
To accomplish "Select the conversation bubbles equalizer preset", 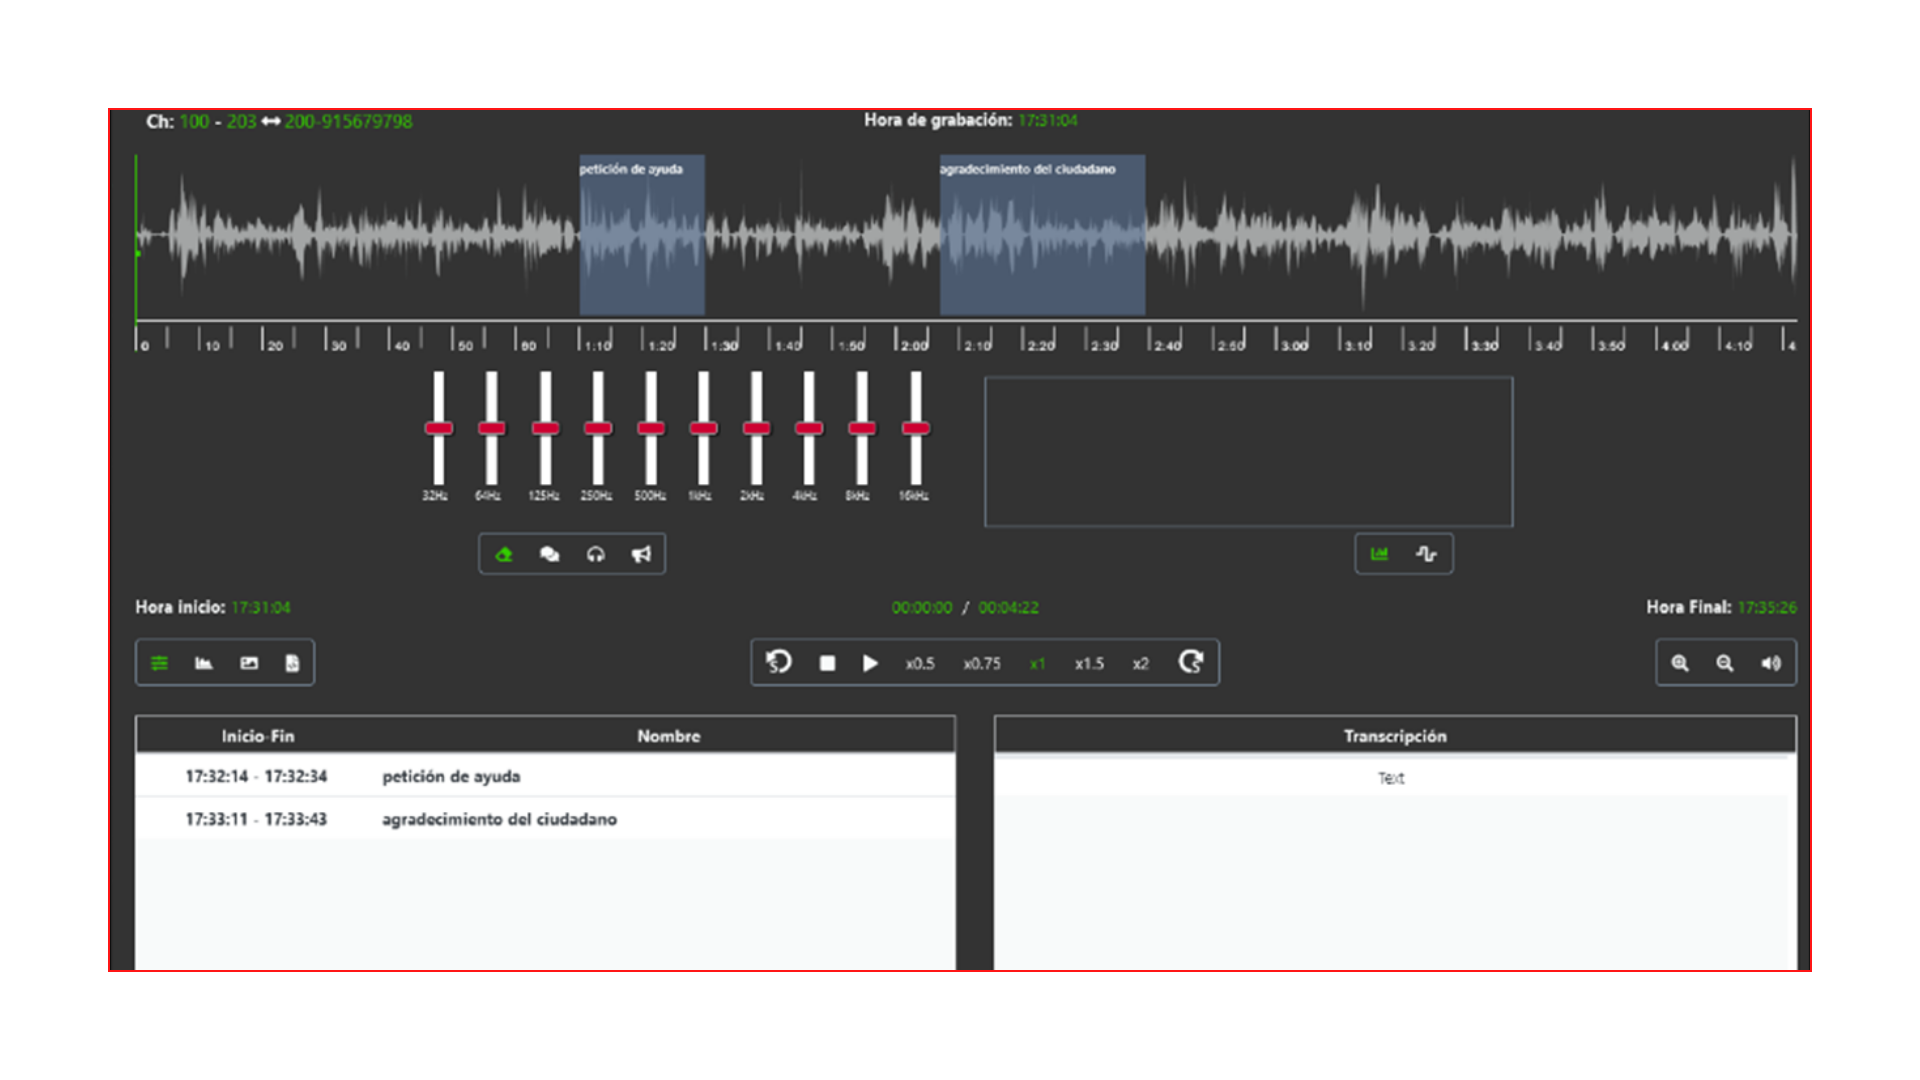I will [x=549, y=554].
